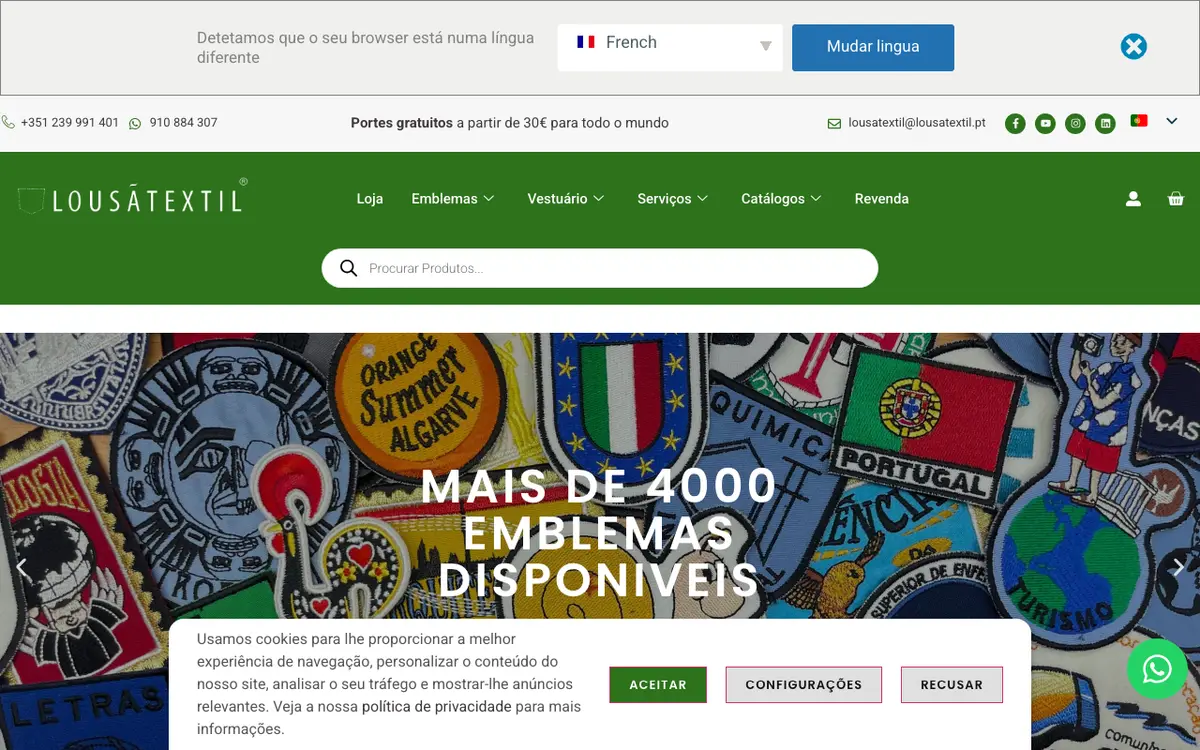Open the French language dropdown
The height and width of the screenshot is (750, 1200).
670,47
